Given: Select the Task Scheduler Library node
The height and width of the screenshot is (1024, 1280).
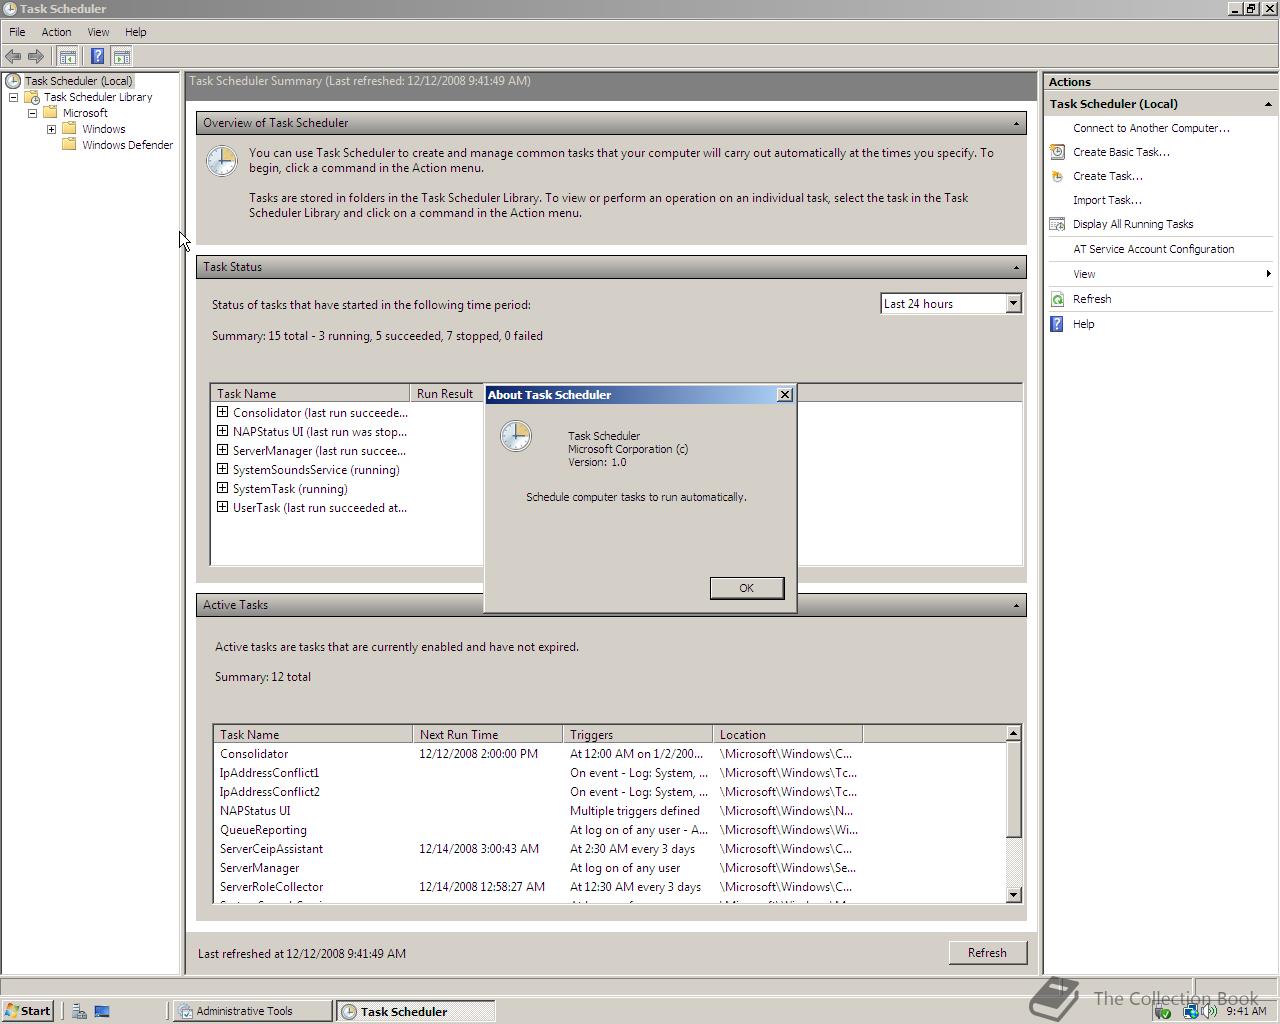Looking at the screenshot, I should point(98,97).
